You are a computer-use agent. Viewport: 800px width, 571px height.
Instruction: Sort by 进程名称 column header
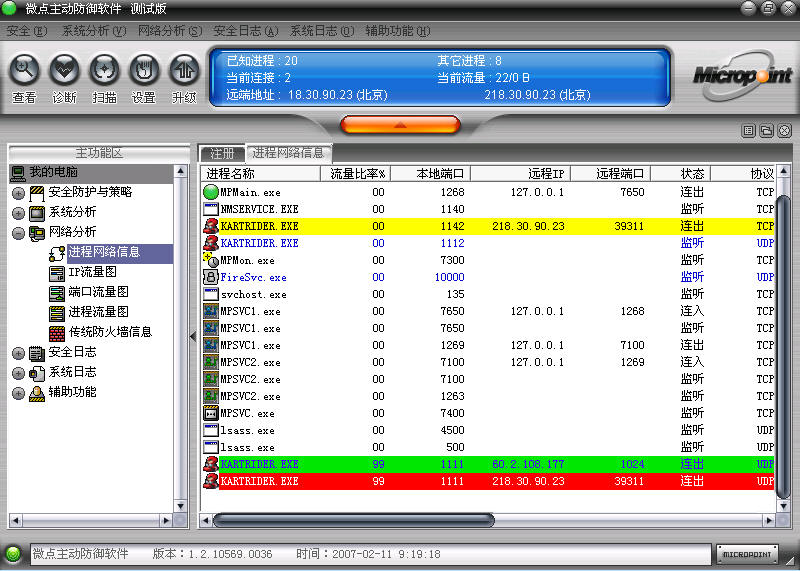pyautogui.click(x=260, y=173)
